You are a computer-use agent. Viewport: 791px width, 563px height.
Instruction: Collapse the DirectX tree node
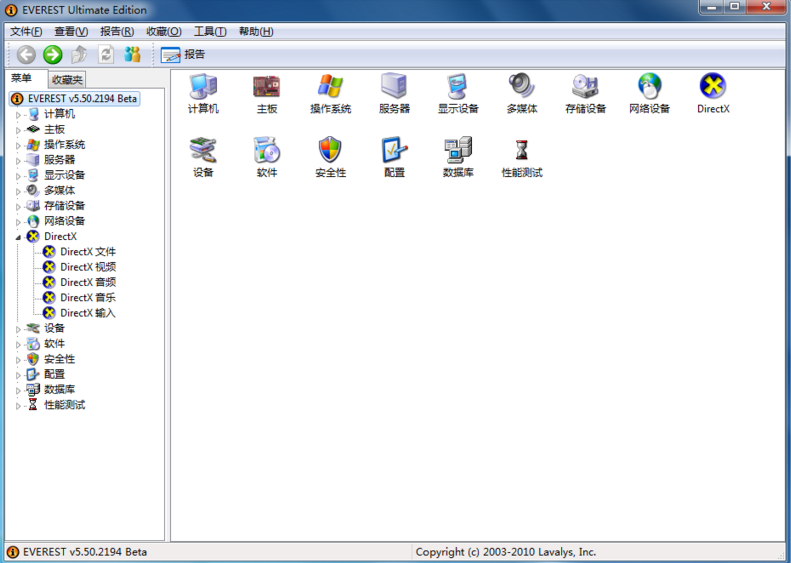point(18,237)
